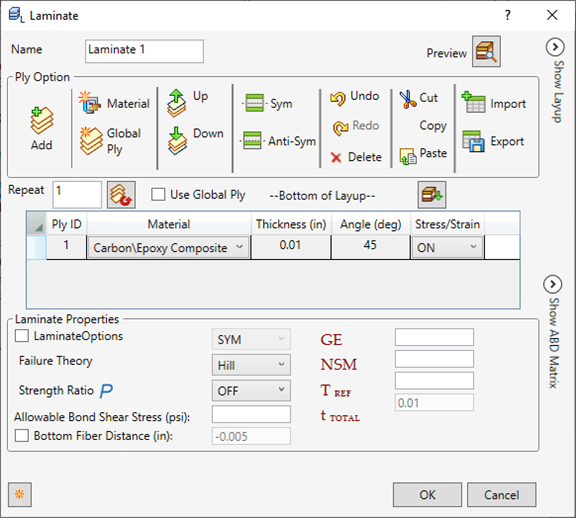Expand the Show ABD Matrix panel
This screenshot has height=518, width=576.
click(552, 284)
